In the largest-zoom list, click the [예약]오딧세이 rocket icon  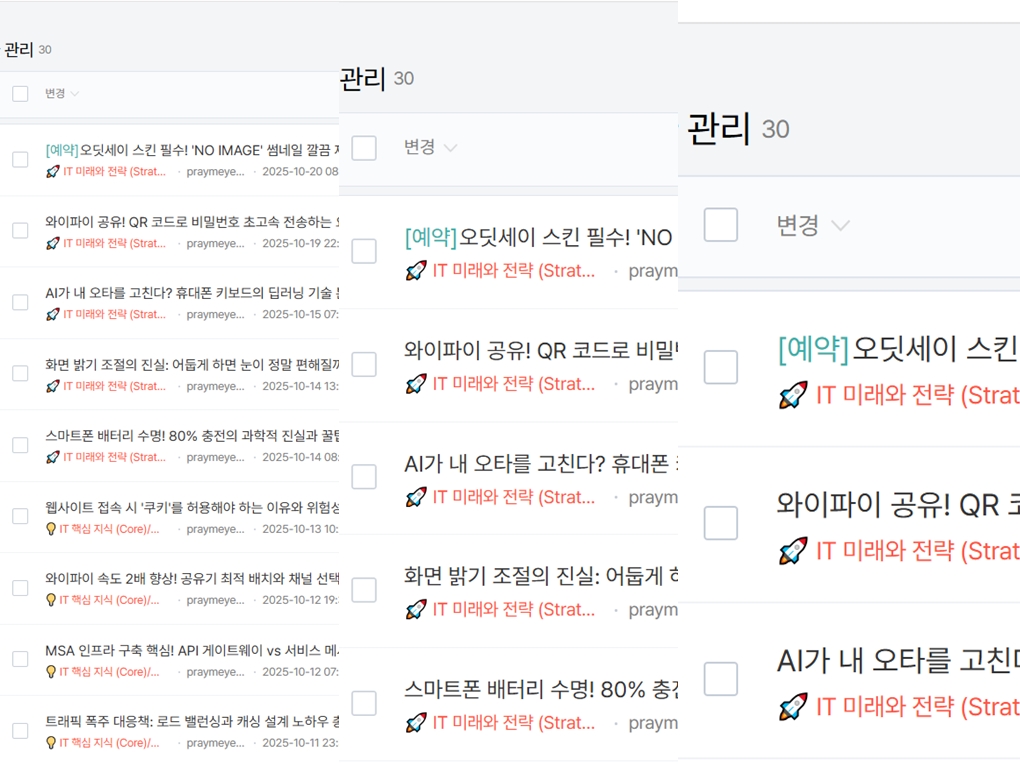pos(794,395)
